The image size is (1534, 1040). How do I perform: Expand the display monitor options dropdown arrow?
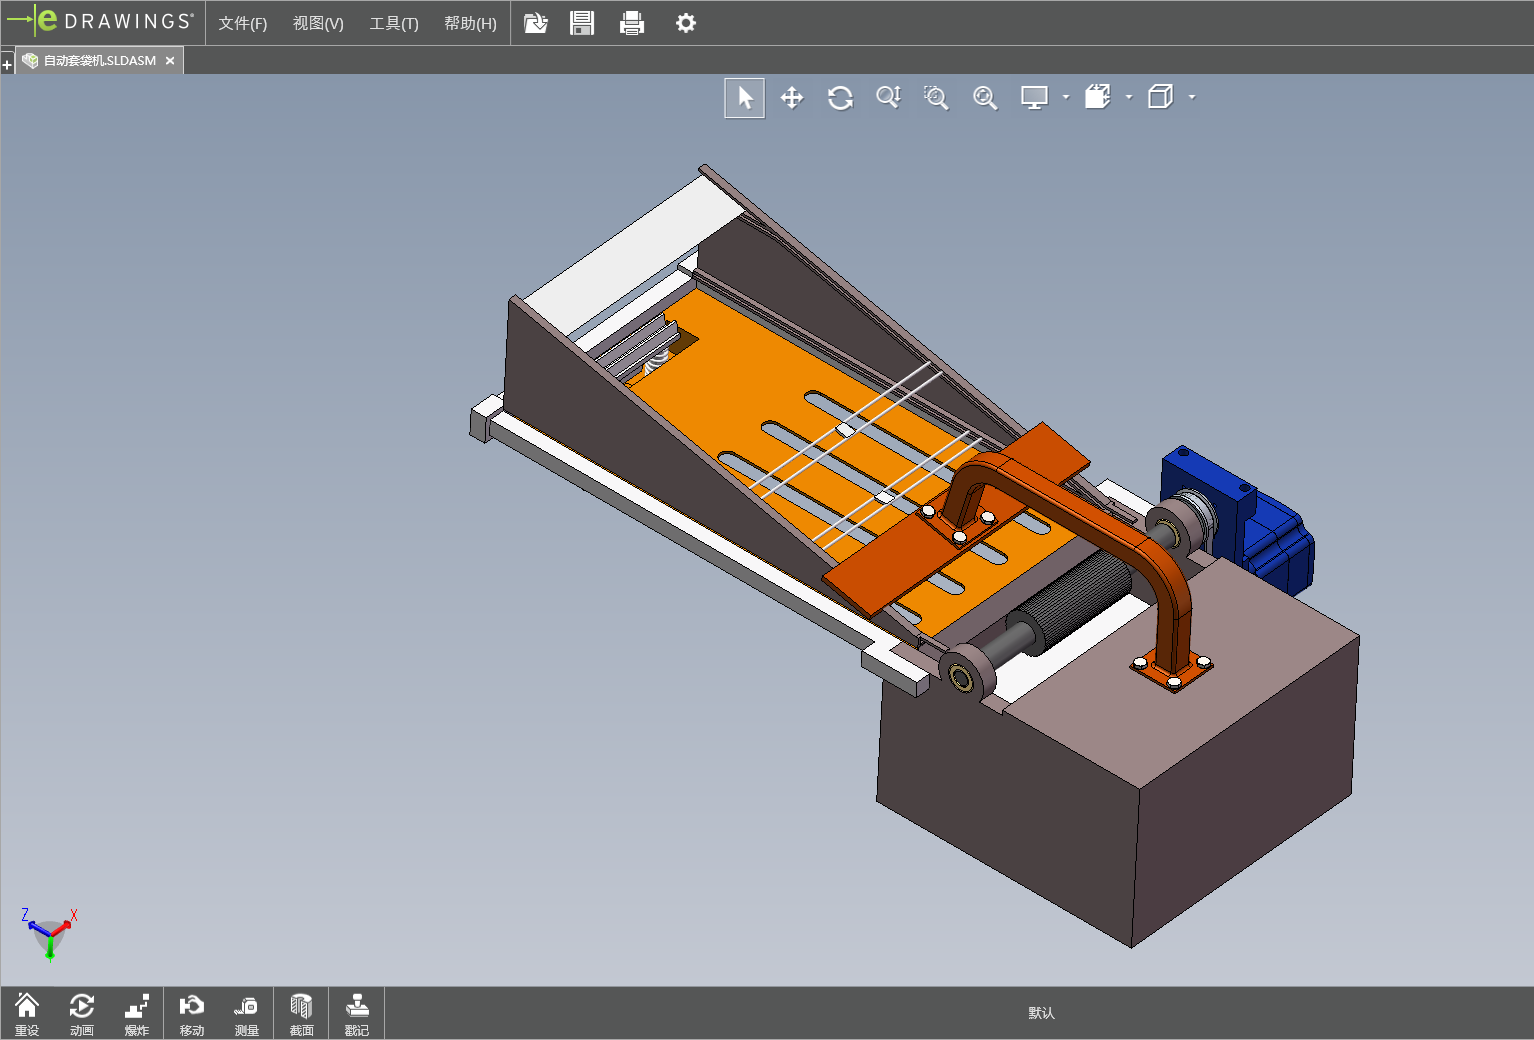click(1066, 98)
